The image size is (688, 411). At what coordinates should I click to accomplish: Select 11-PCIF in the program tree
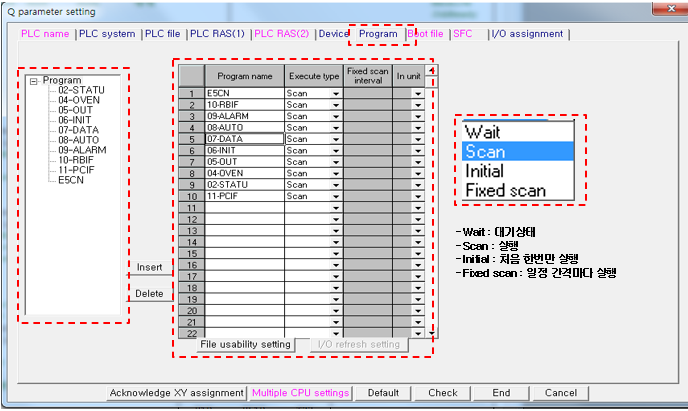(76, 170)
